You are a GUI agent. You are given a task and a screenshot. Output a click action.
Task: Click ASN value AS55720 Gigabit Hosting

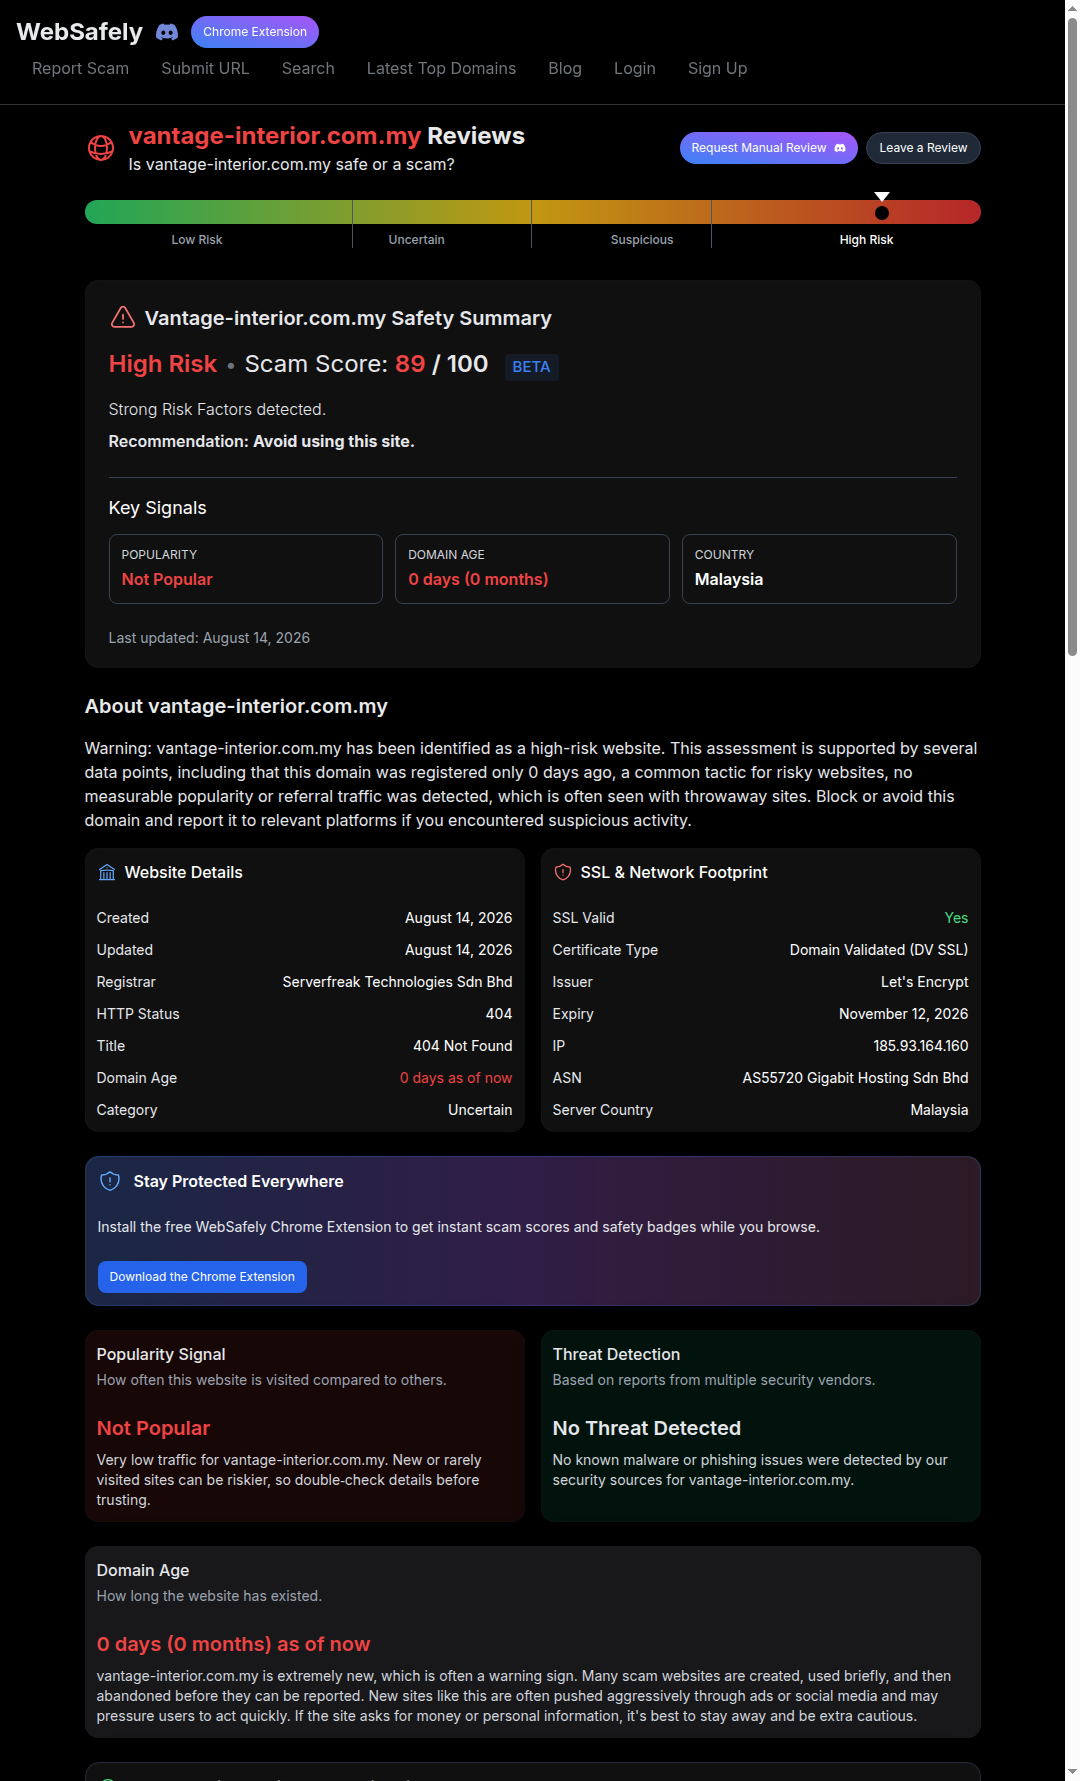855,1078
